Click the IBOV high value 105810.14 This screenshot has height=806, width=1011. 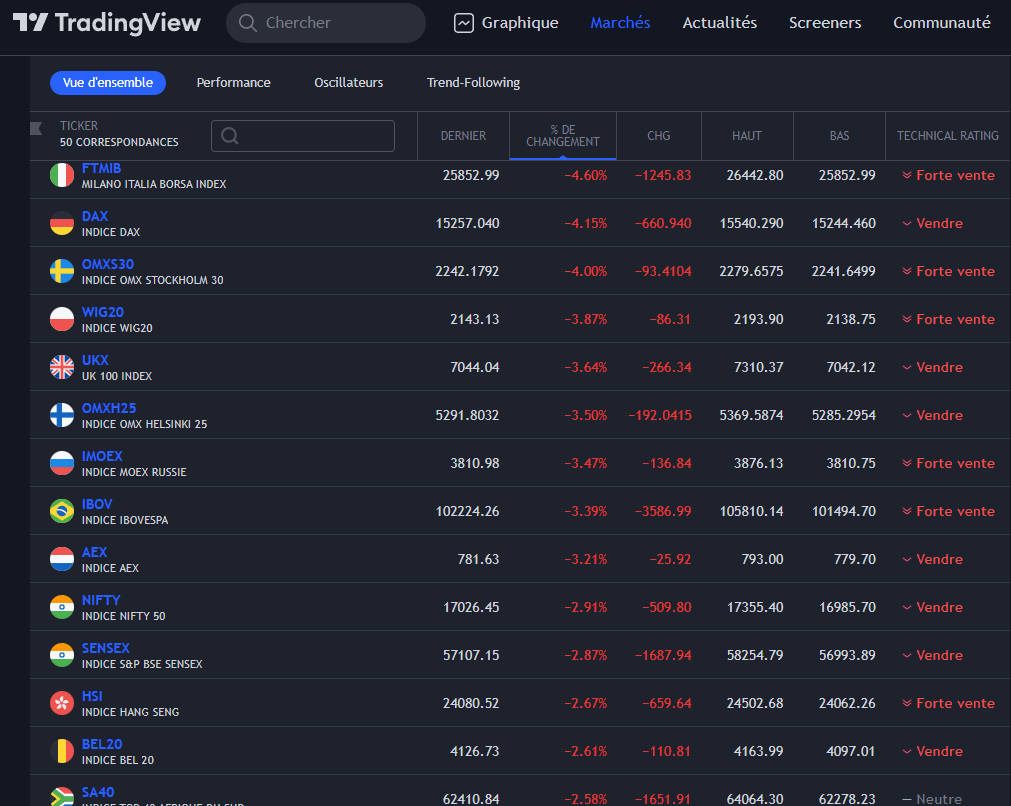click(751, 511)
